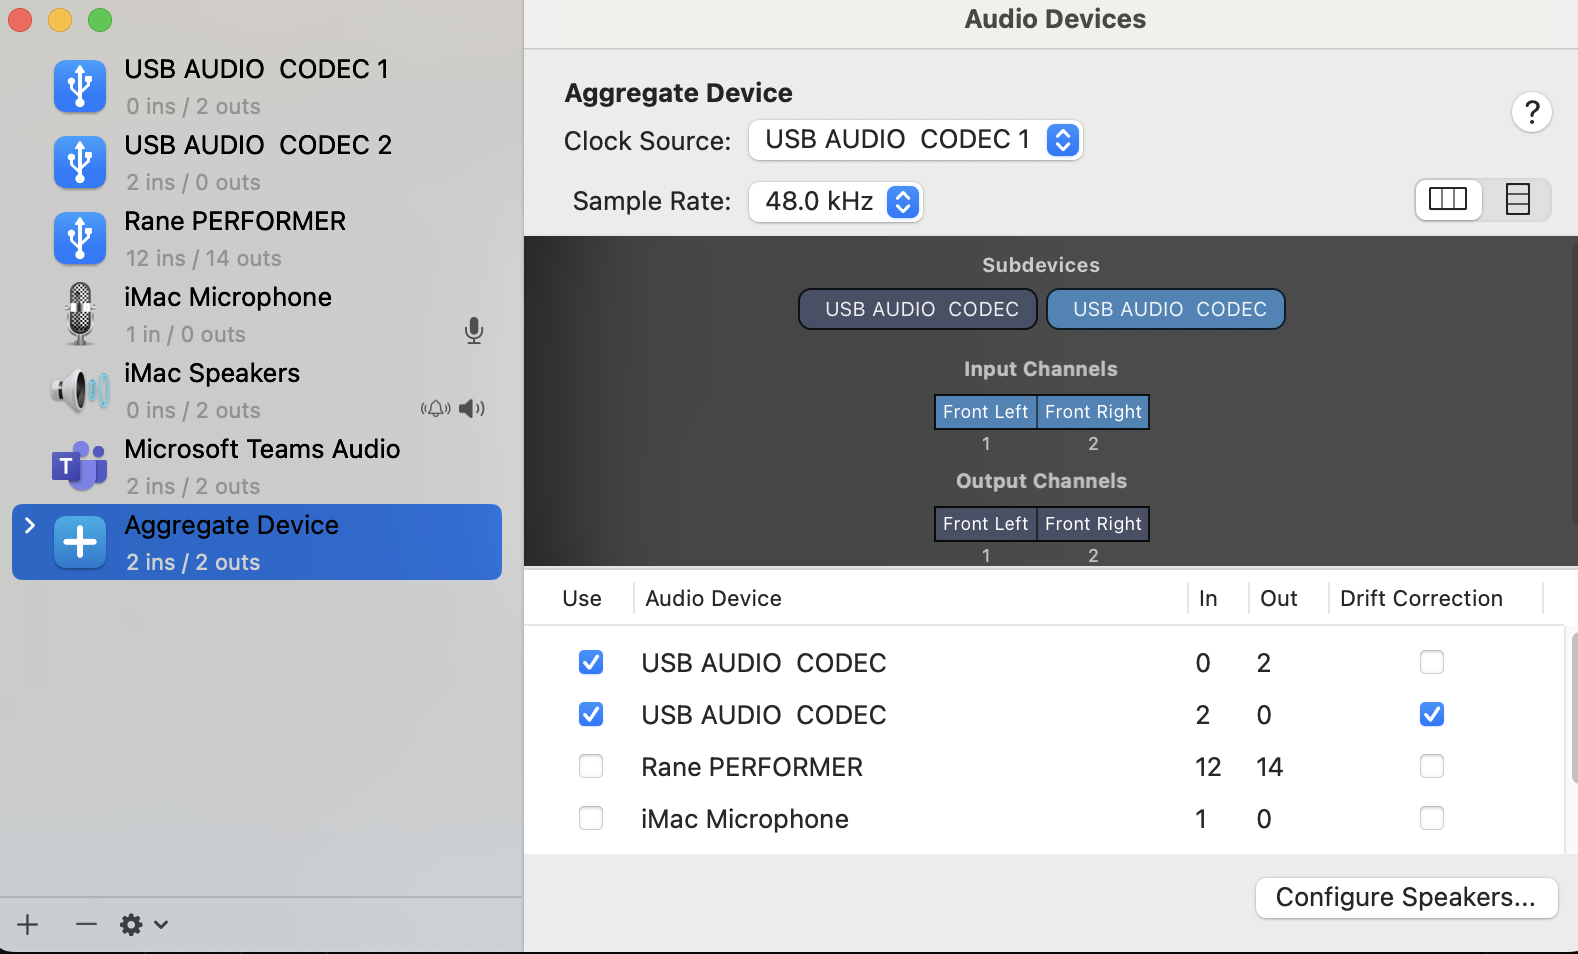Close the Audio Devices window
The height and width of the screenshot is (954, 1578).
coord(20,19)
